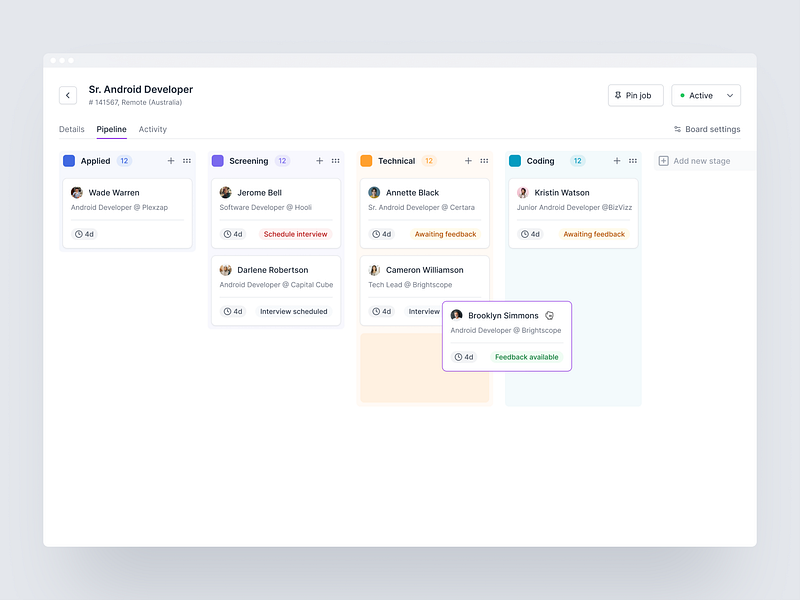Click Sr. Android Developer @ Certara text
The width and height of the screenshot is (800, 600).
coord(421,207)
